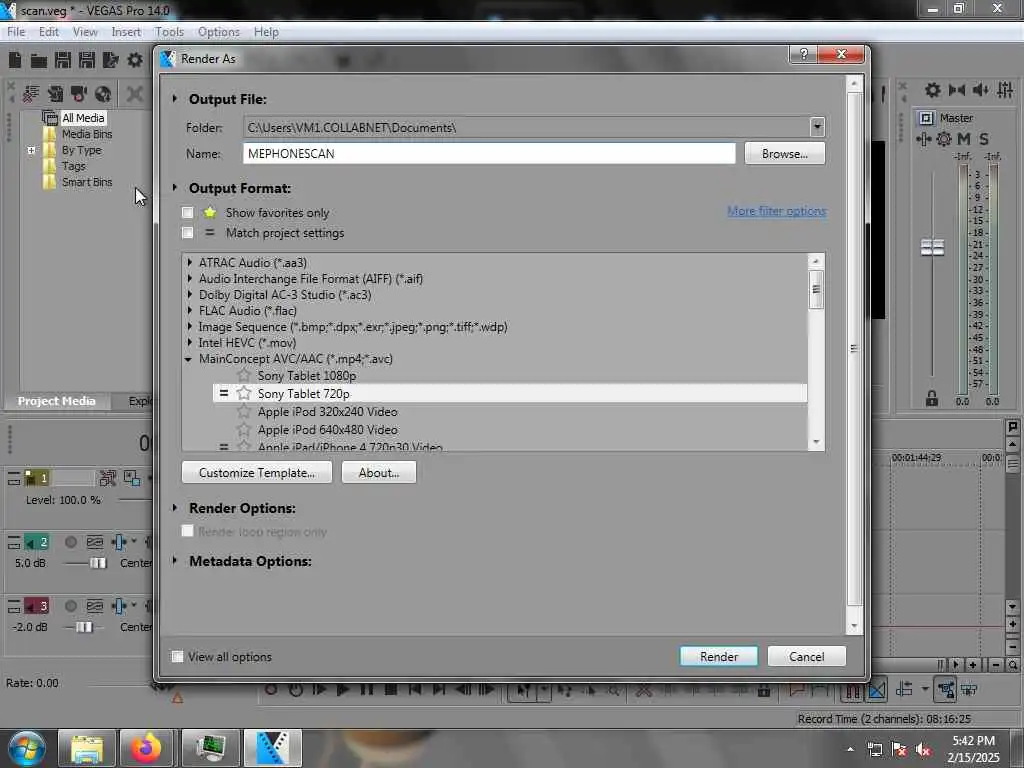Open Firefox from the taskbar
Viewport: 1024px width, 768px height.
pyautogui.click(x=146, y=748)
